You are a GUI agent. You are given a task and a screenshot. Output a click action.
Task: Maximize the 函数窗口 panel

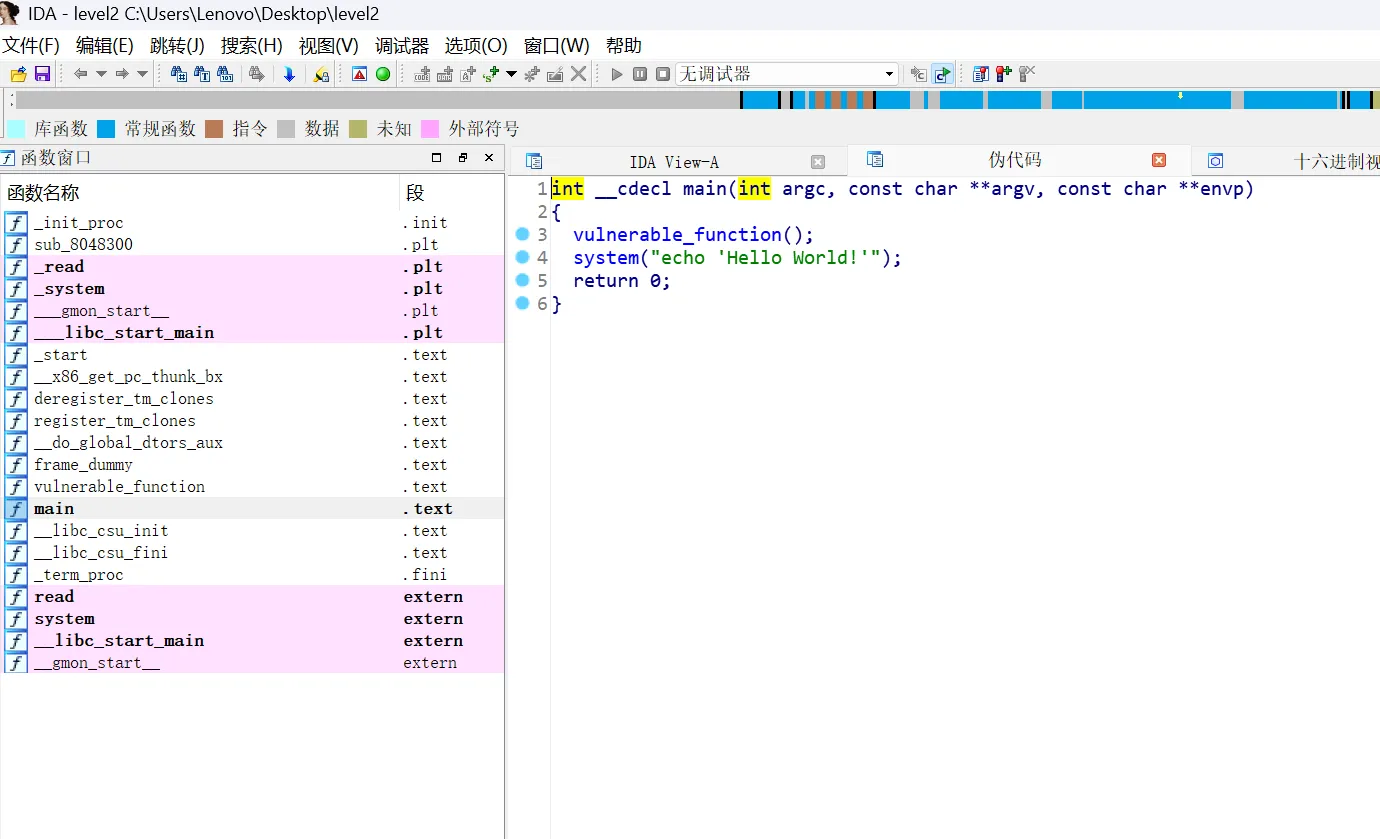tap(436, 158)
